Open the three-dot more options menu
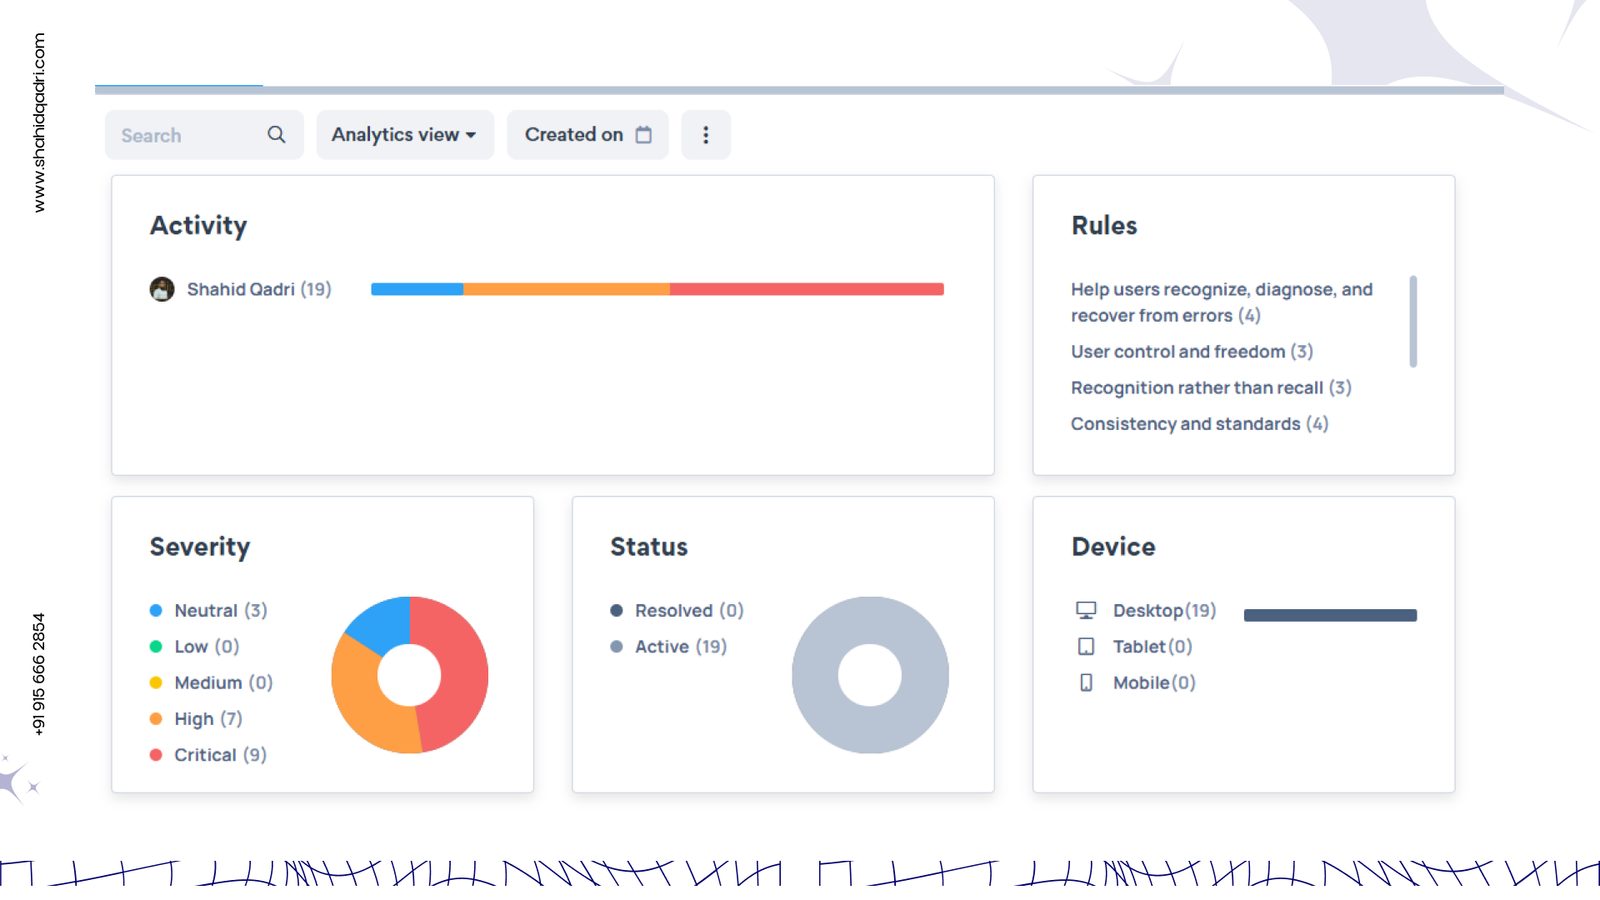Image resolution: width=1600 pixels, height=900 pixels. pos(705,135)
